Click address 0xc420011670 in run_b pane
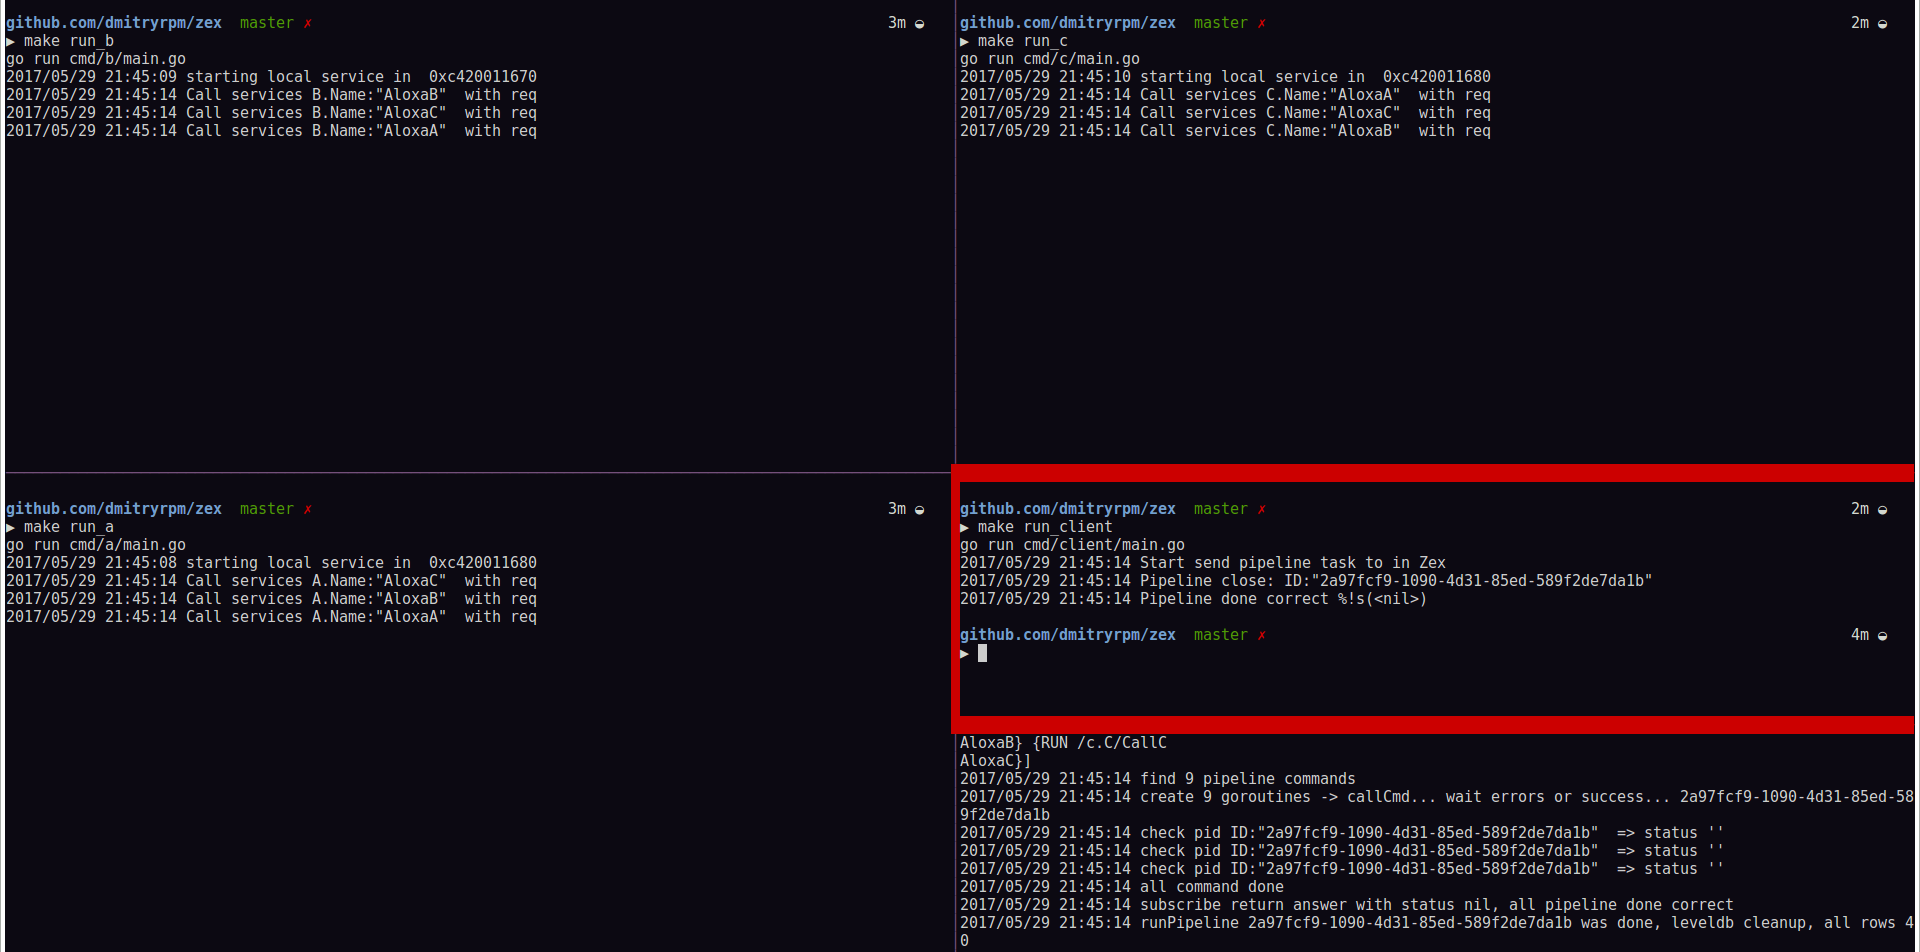Viewport: 1920px width, 952px height. (x=483, y=77)
